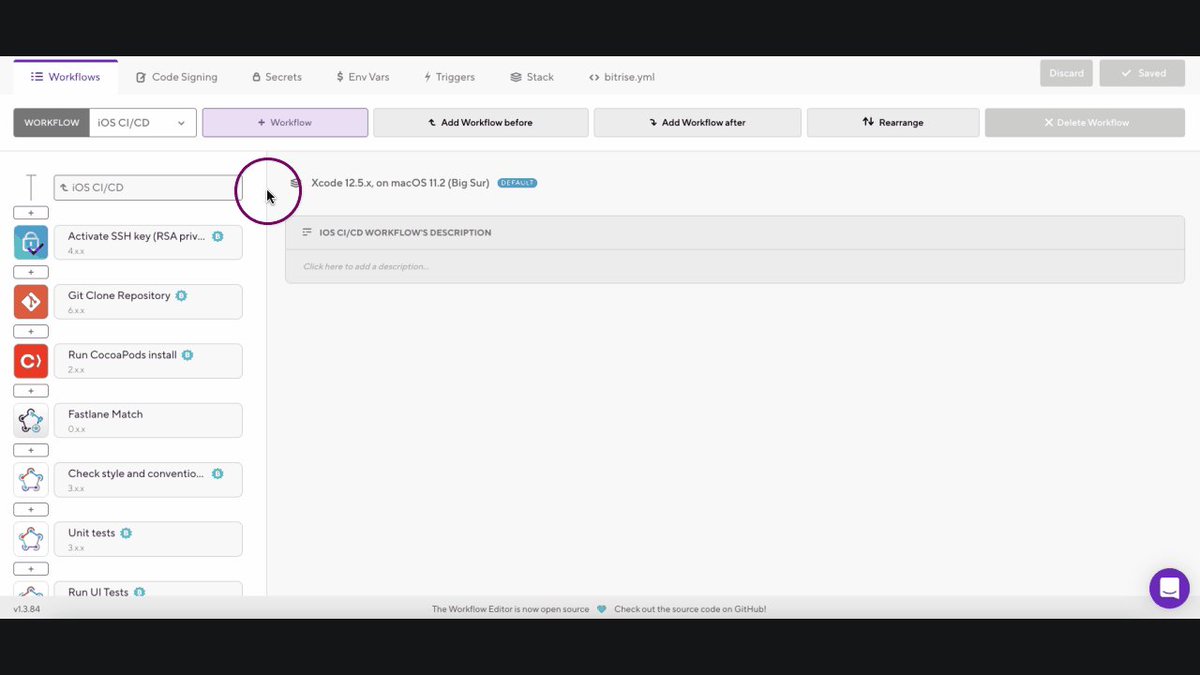Viewport: 1200px width, 675px height.
Task: Add a step above Check style and conventions
Action: [31, 451]
